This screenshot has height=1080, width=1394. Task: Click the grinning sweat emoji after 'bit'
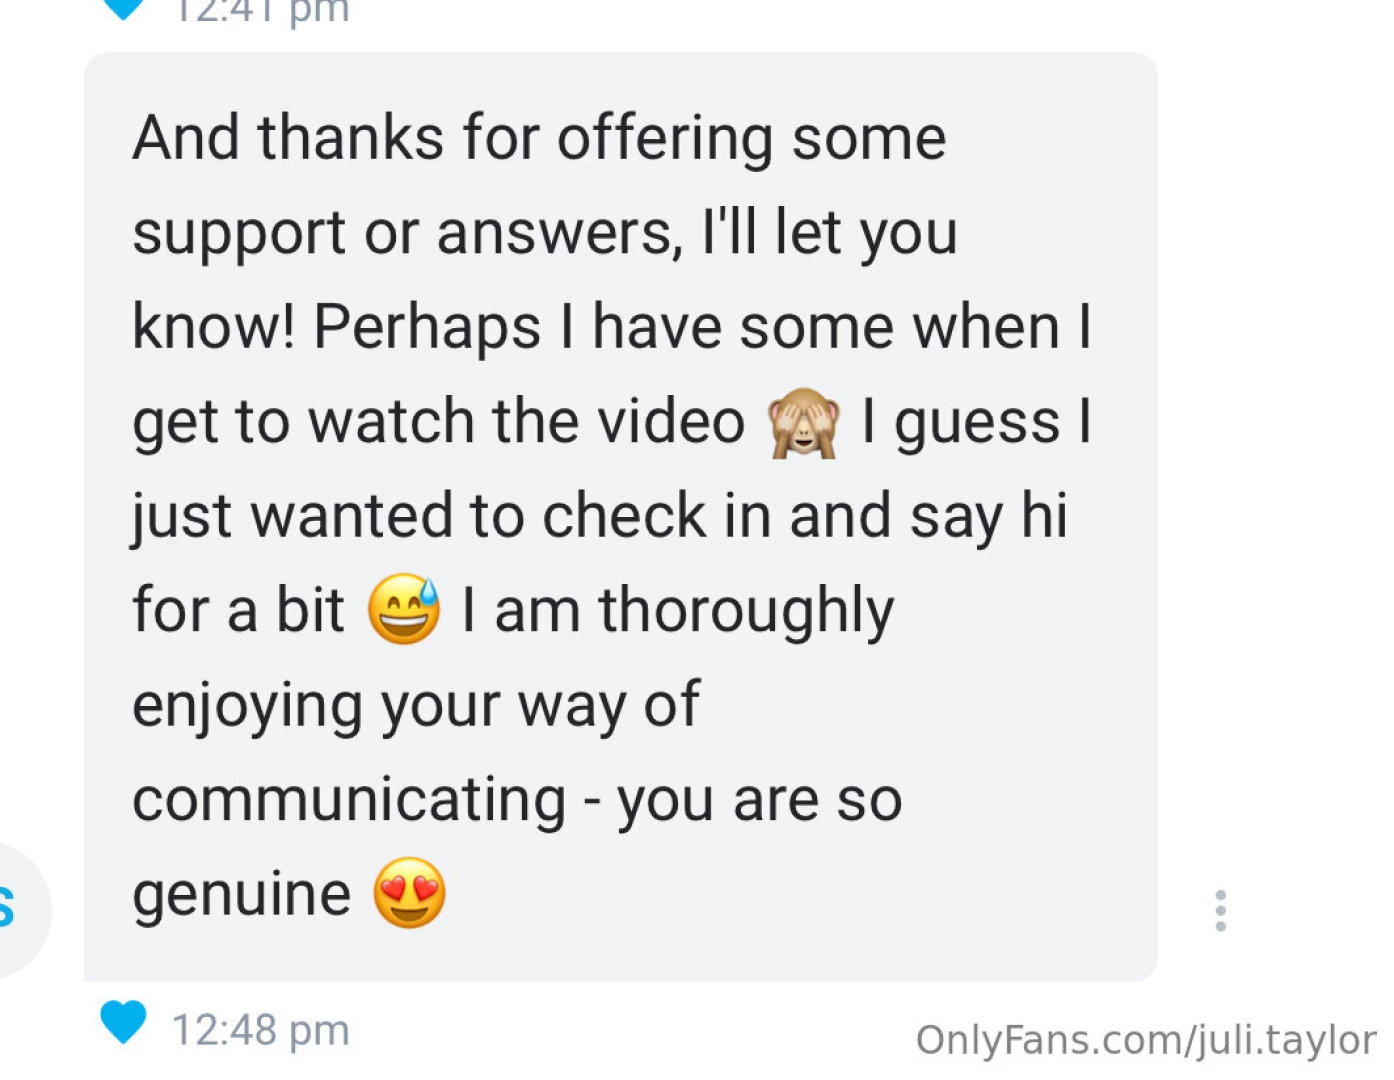coord(404,609)
